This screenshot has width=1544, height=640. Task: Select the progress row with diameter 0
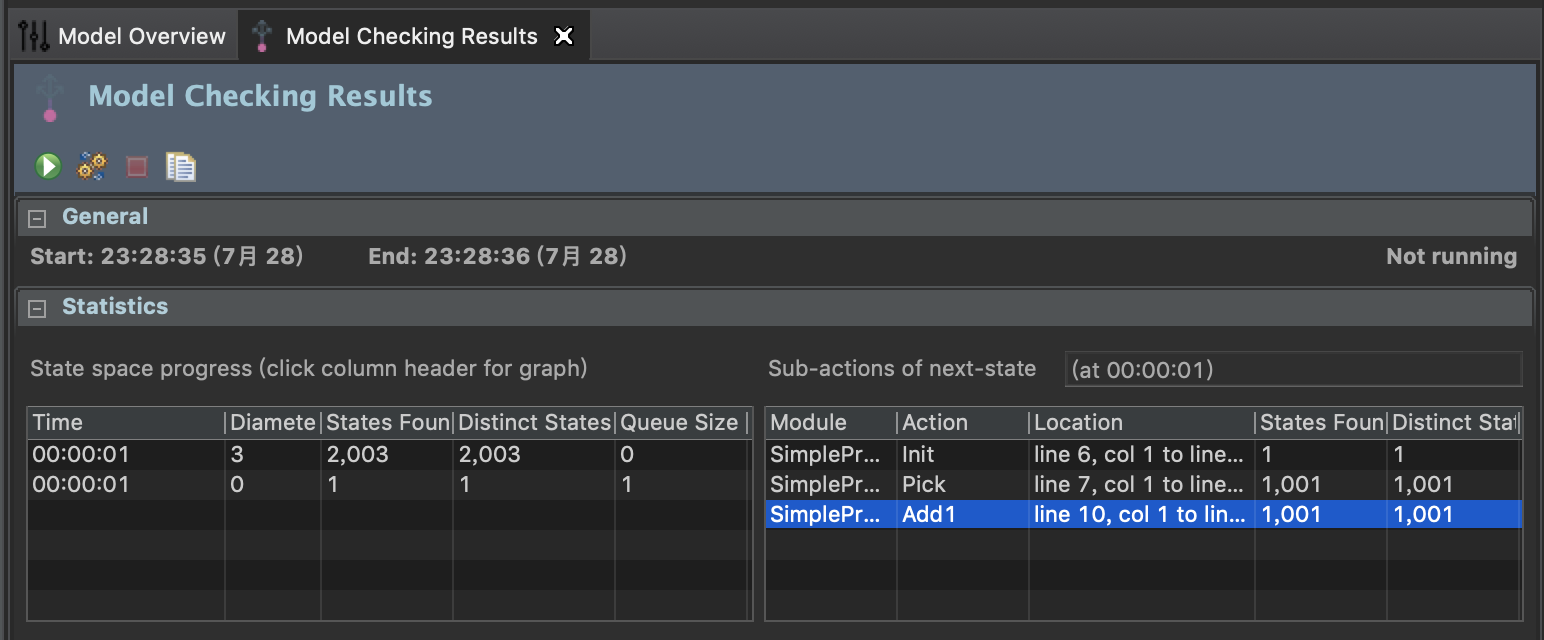click(388, 485)
